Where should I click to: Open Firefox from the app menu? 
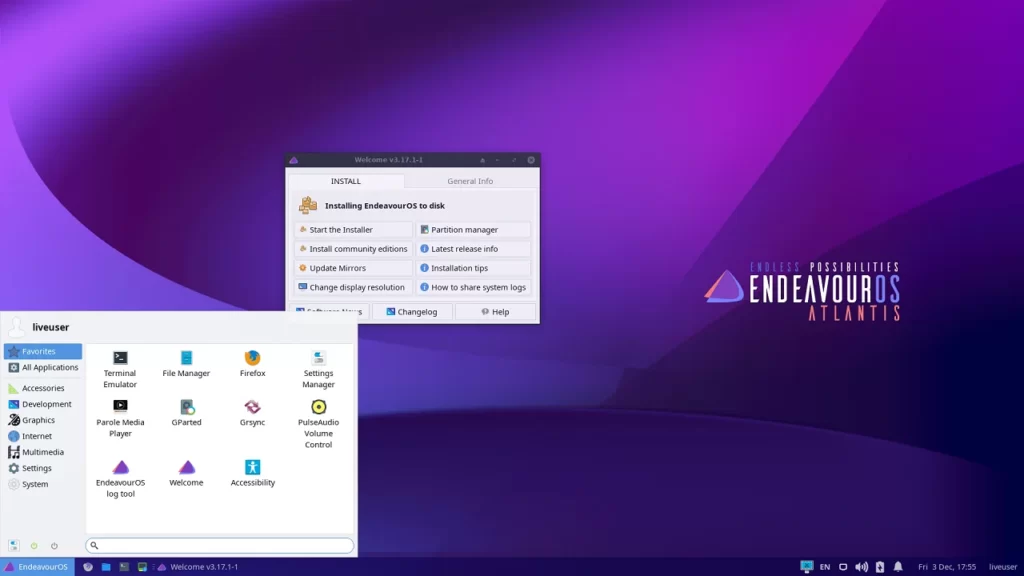[252, 358]
